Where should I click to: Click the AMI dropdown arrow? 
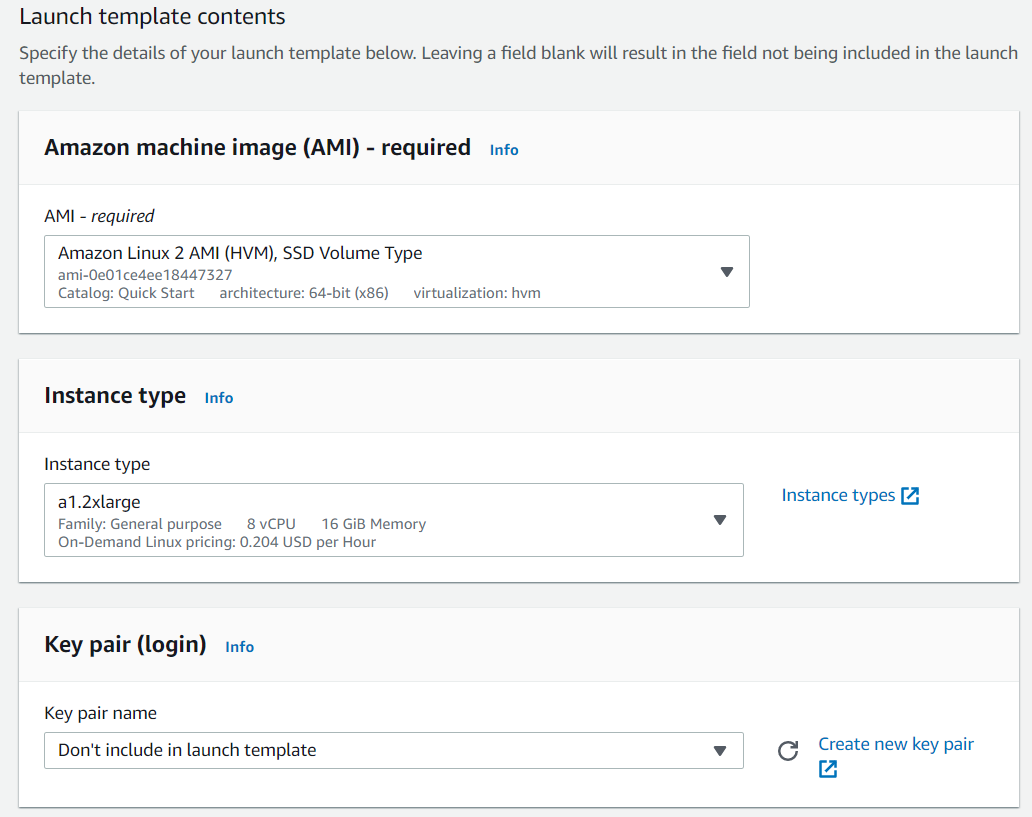tap(727, 272)
